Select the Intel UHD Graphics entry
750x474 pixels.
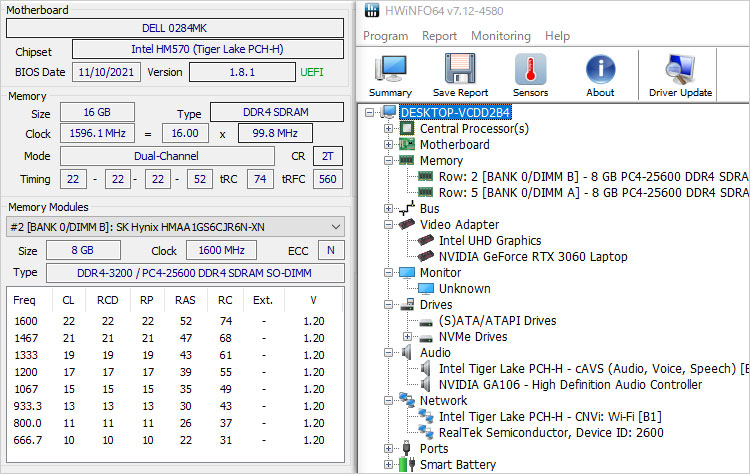490,240
